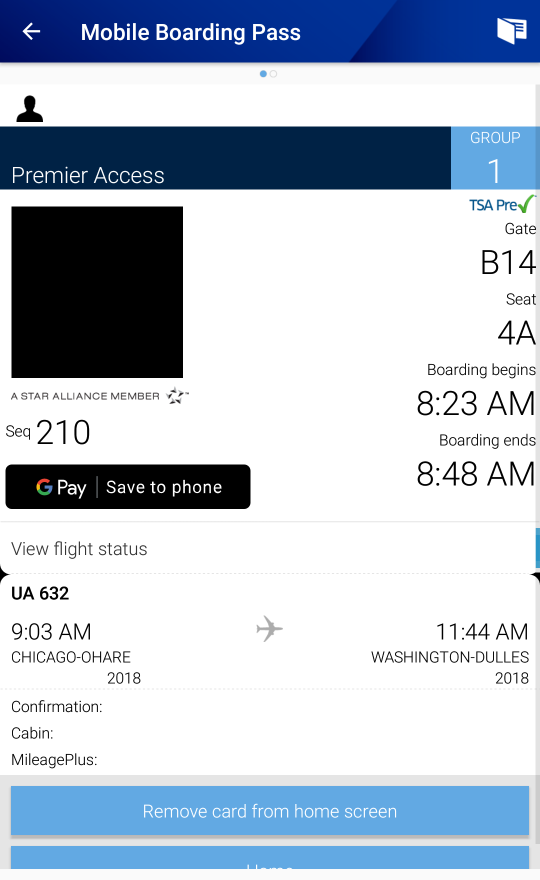
Task: Tap the Confirmation field row
Action: [269, 707]
